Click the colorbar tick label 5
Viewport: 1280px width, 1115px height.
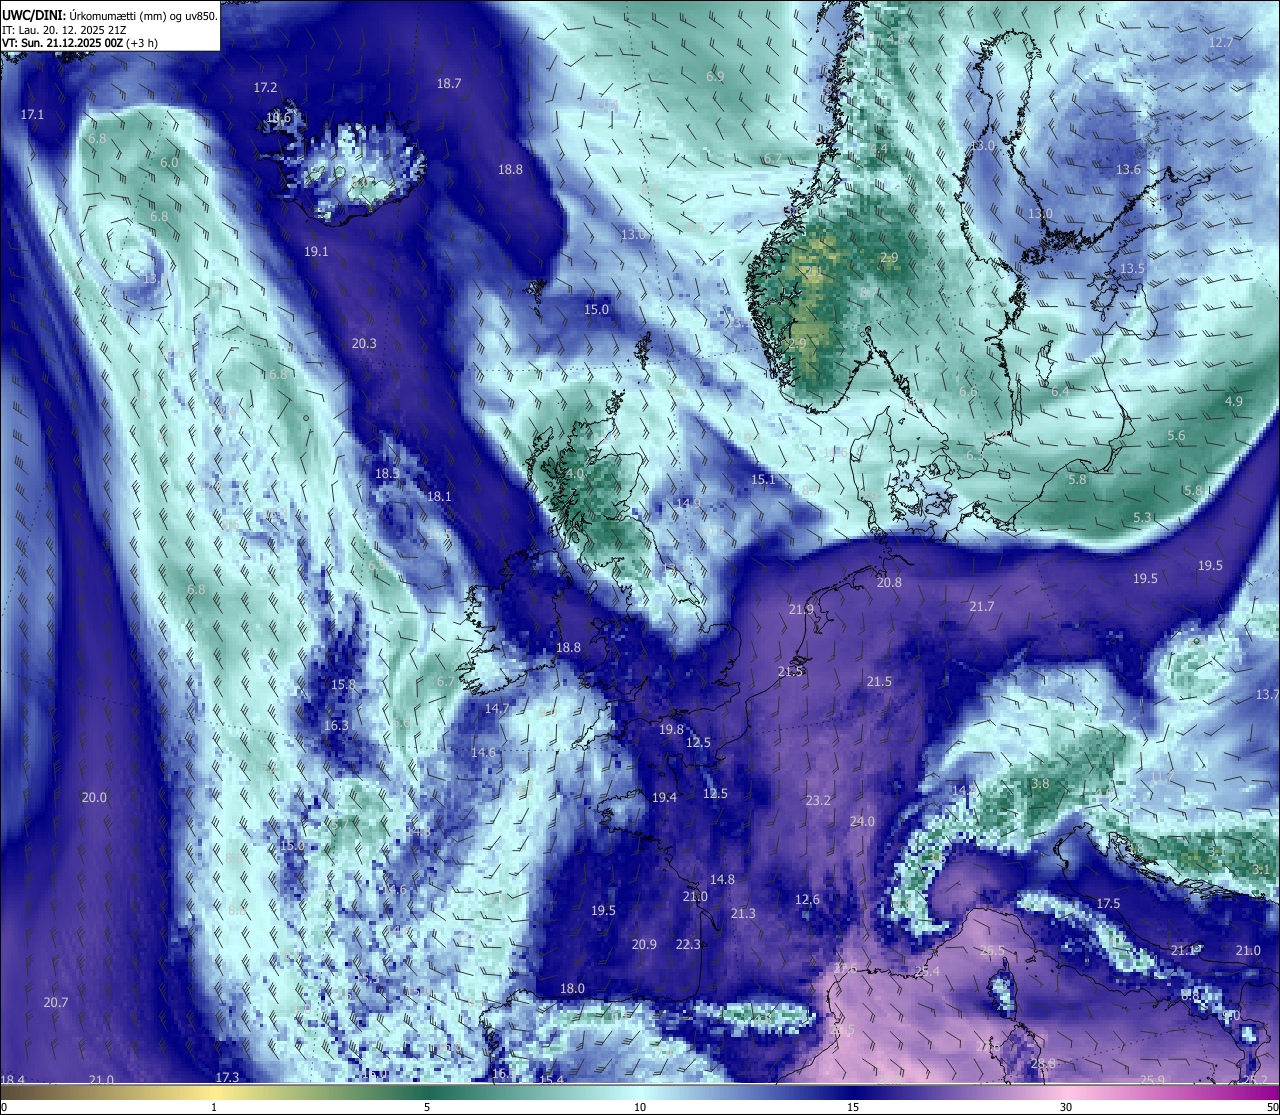pyautogui.click(x=427, y=1108)
